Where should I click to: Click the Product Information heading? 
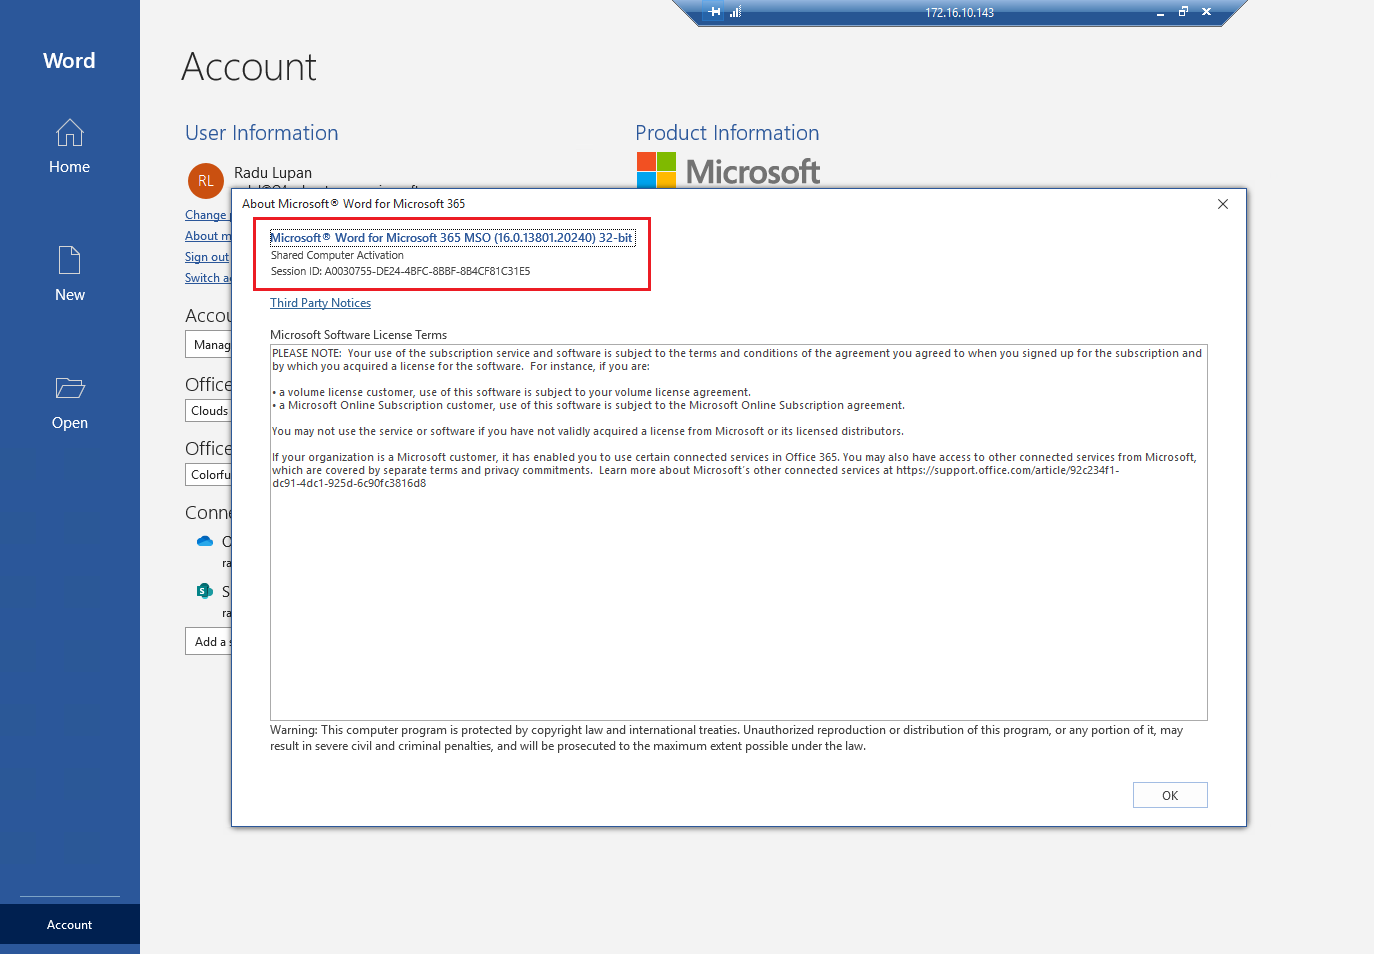pos(727,133)
